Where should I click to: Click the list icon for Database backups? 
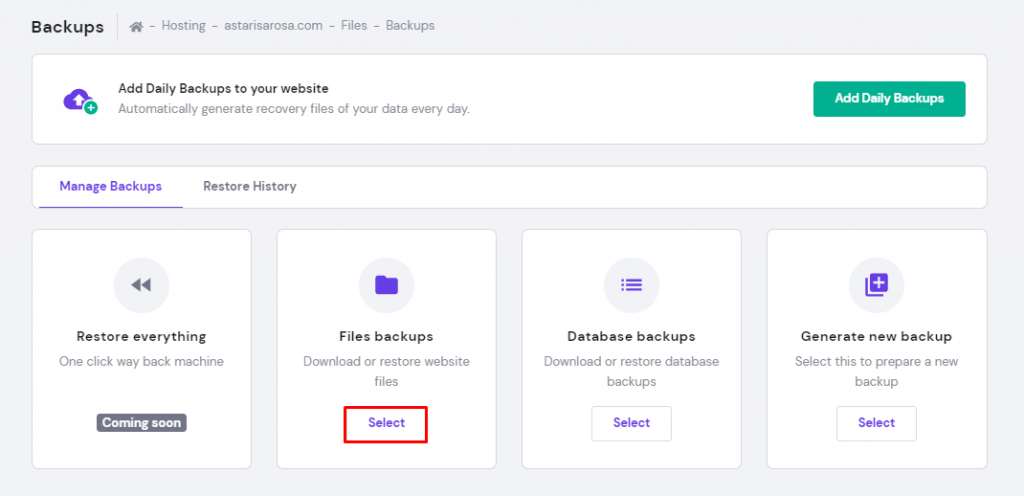[x=632, y=285]
